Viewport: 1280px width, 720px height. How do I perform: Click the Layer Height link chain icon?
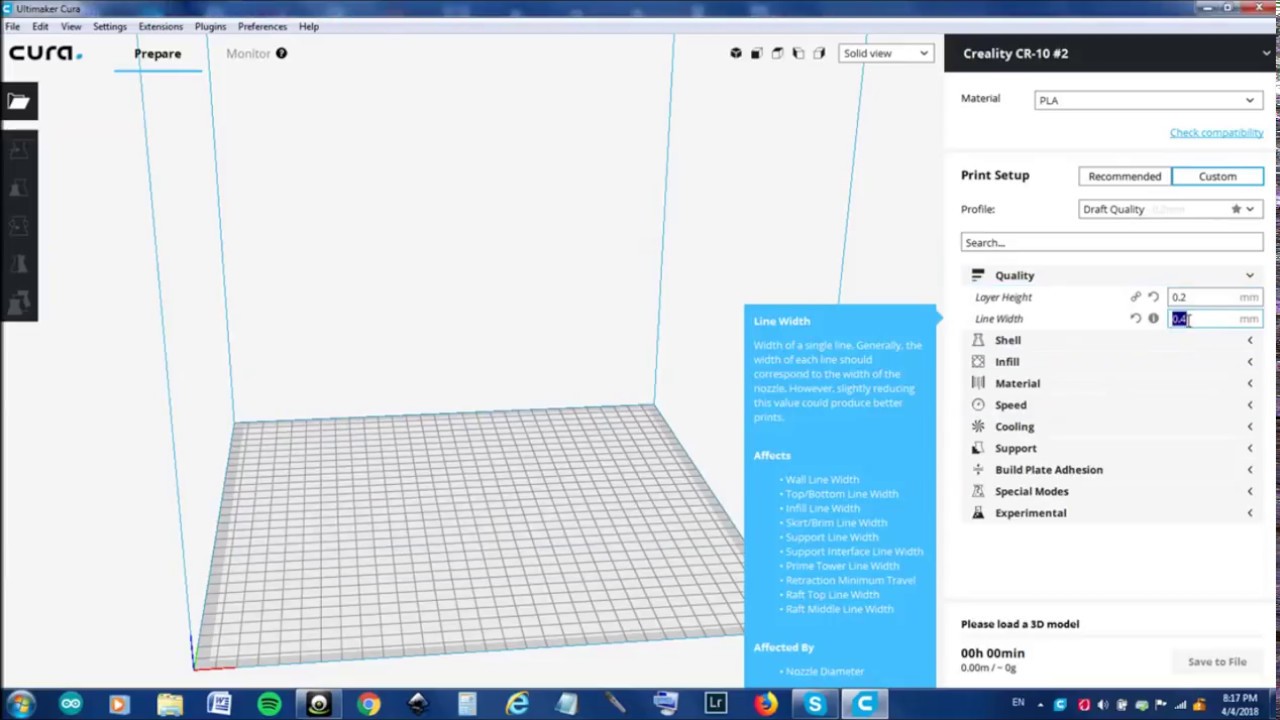[1135, 297]
